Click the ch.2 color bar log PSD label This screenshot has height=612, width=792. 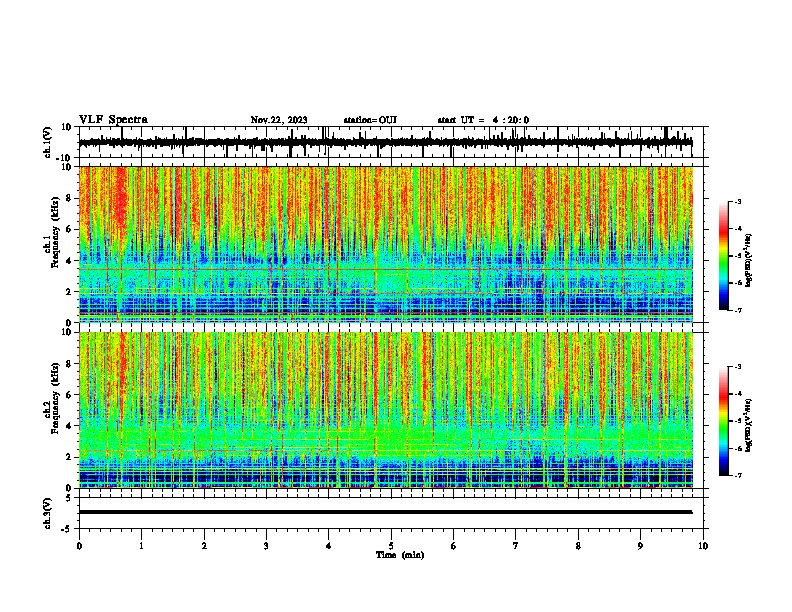pos(748,425)
